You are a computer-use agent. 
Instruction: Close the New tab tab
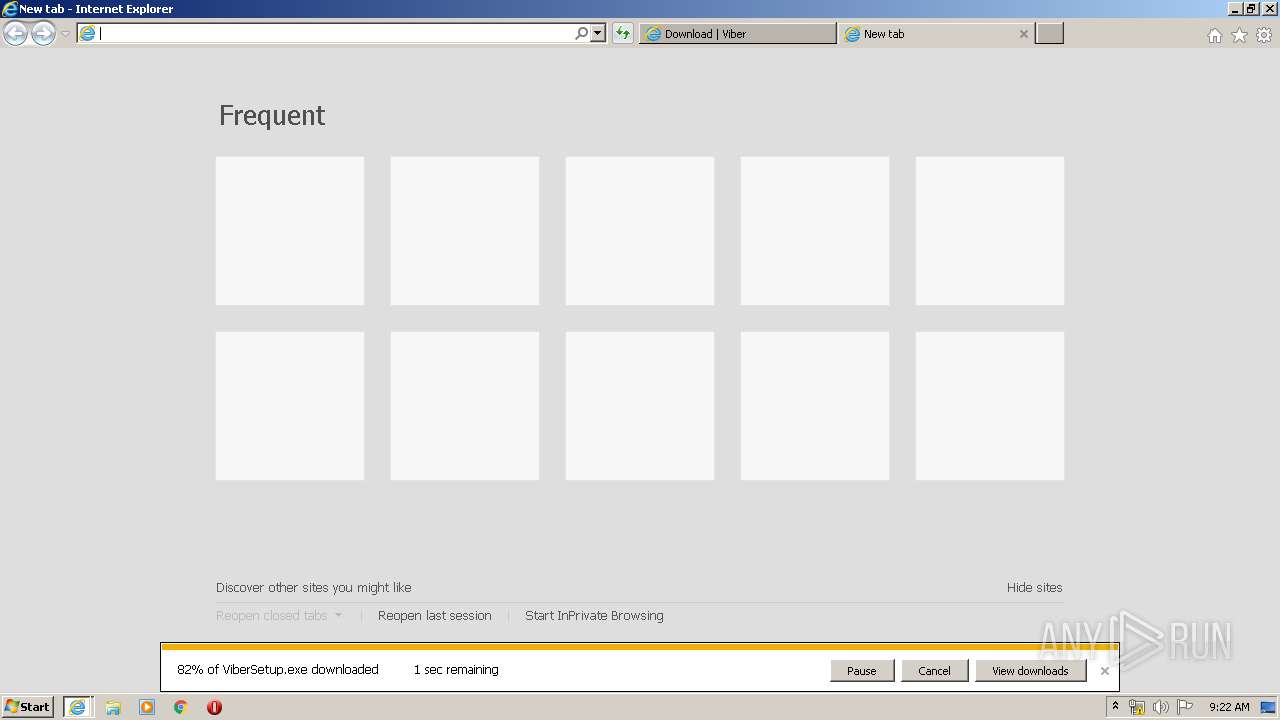pyautogui.click(x=1023, y=34)
